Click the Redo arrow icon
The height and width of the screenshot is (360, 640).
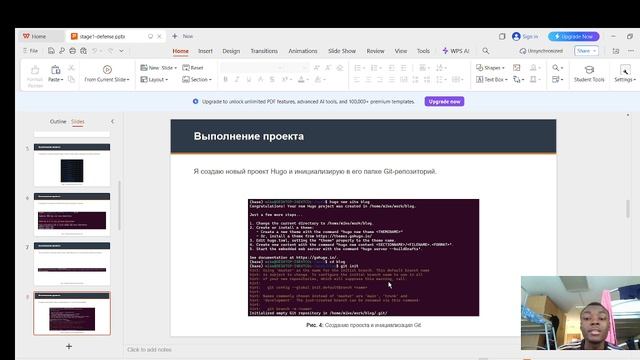point(110,51)
